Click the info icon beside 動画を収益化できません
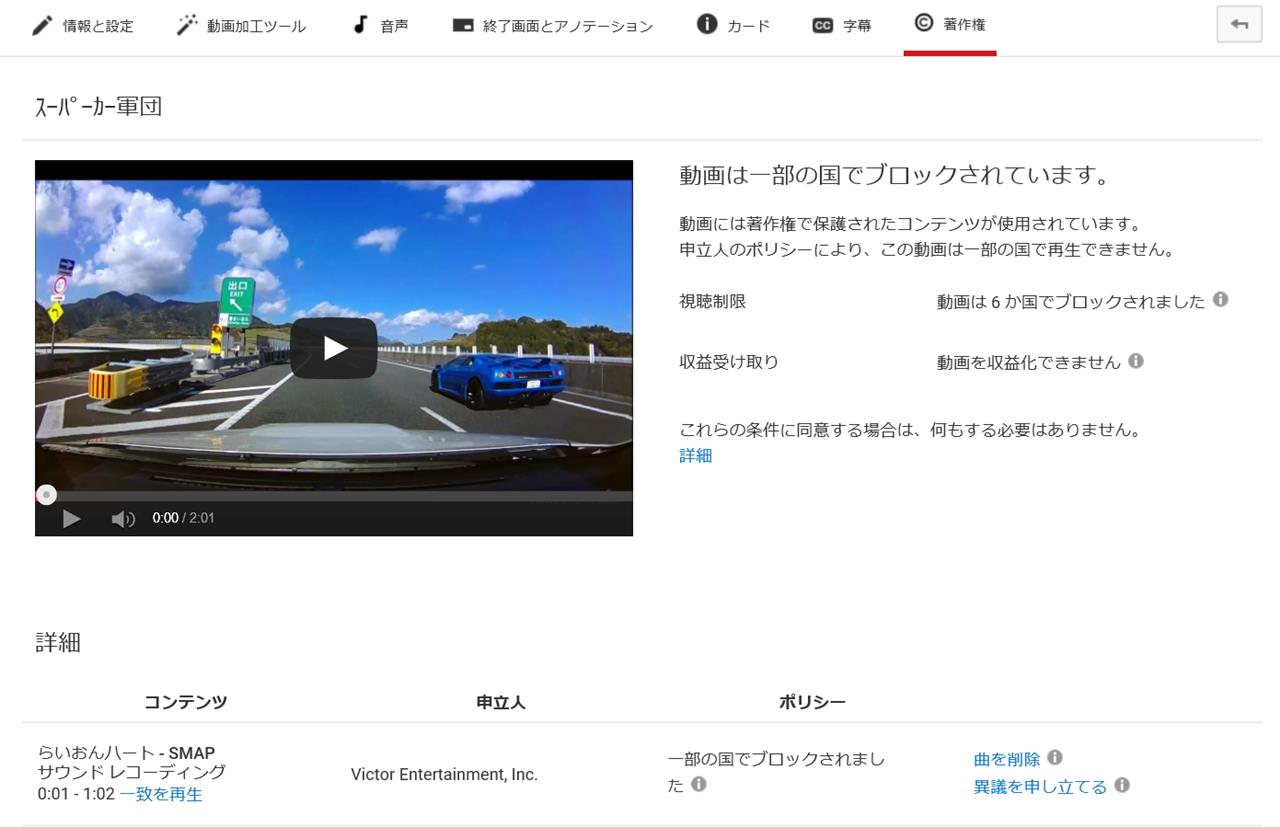The image size is (1280, 827). click(x=1136, y=361)
